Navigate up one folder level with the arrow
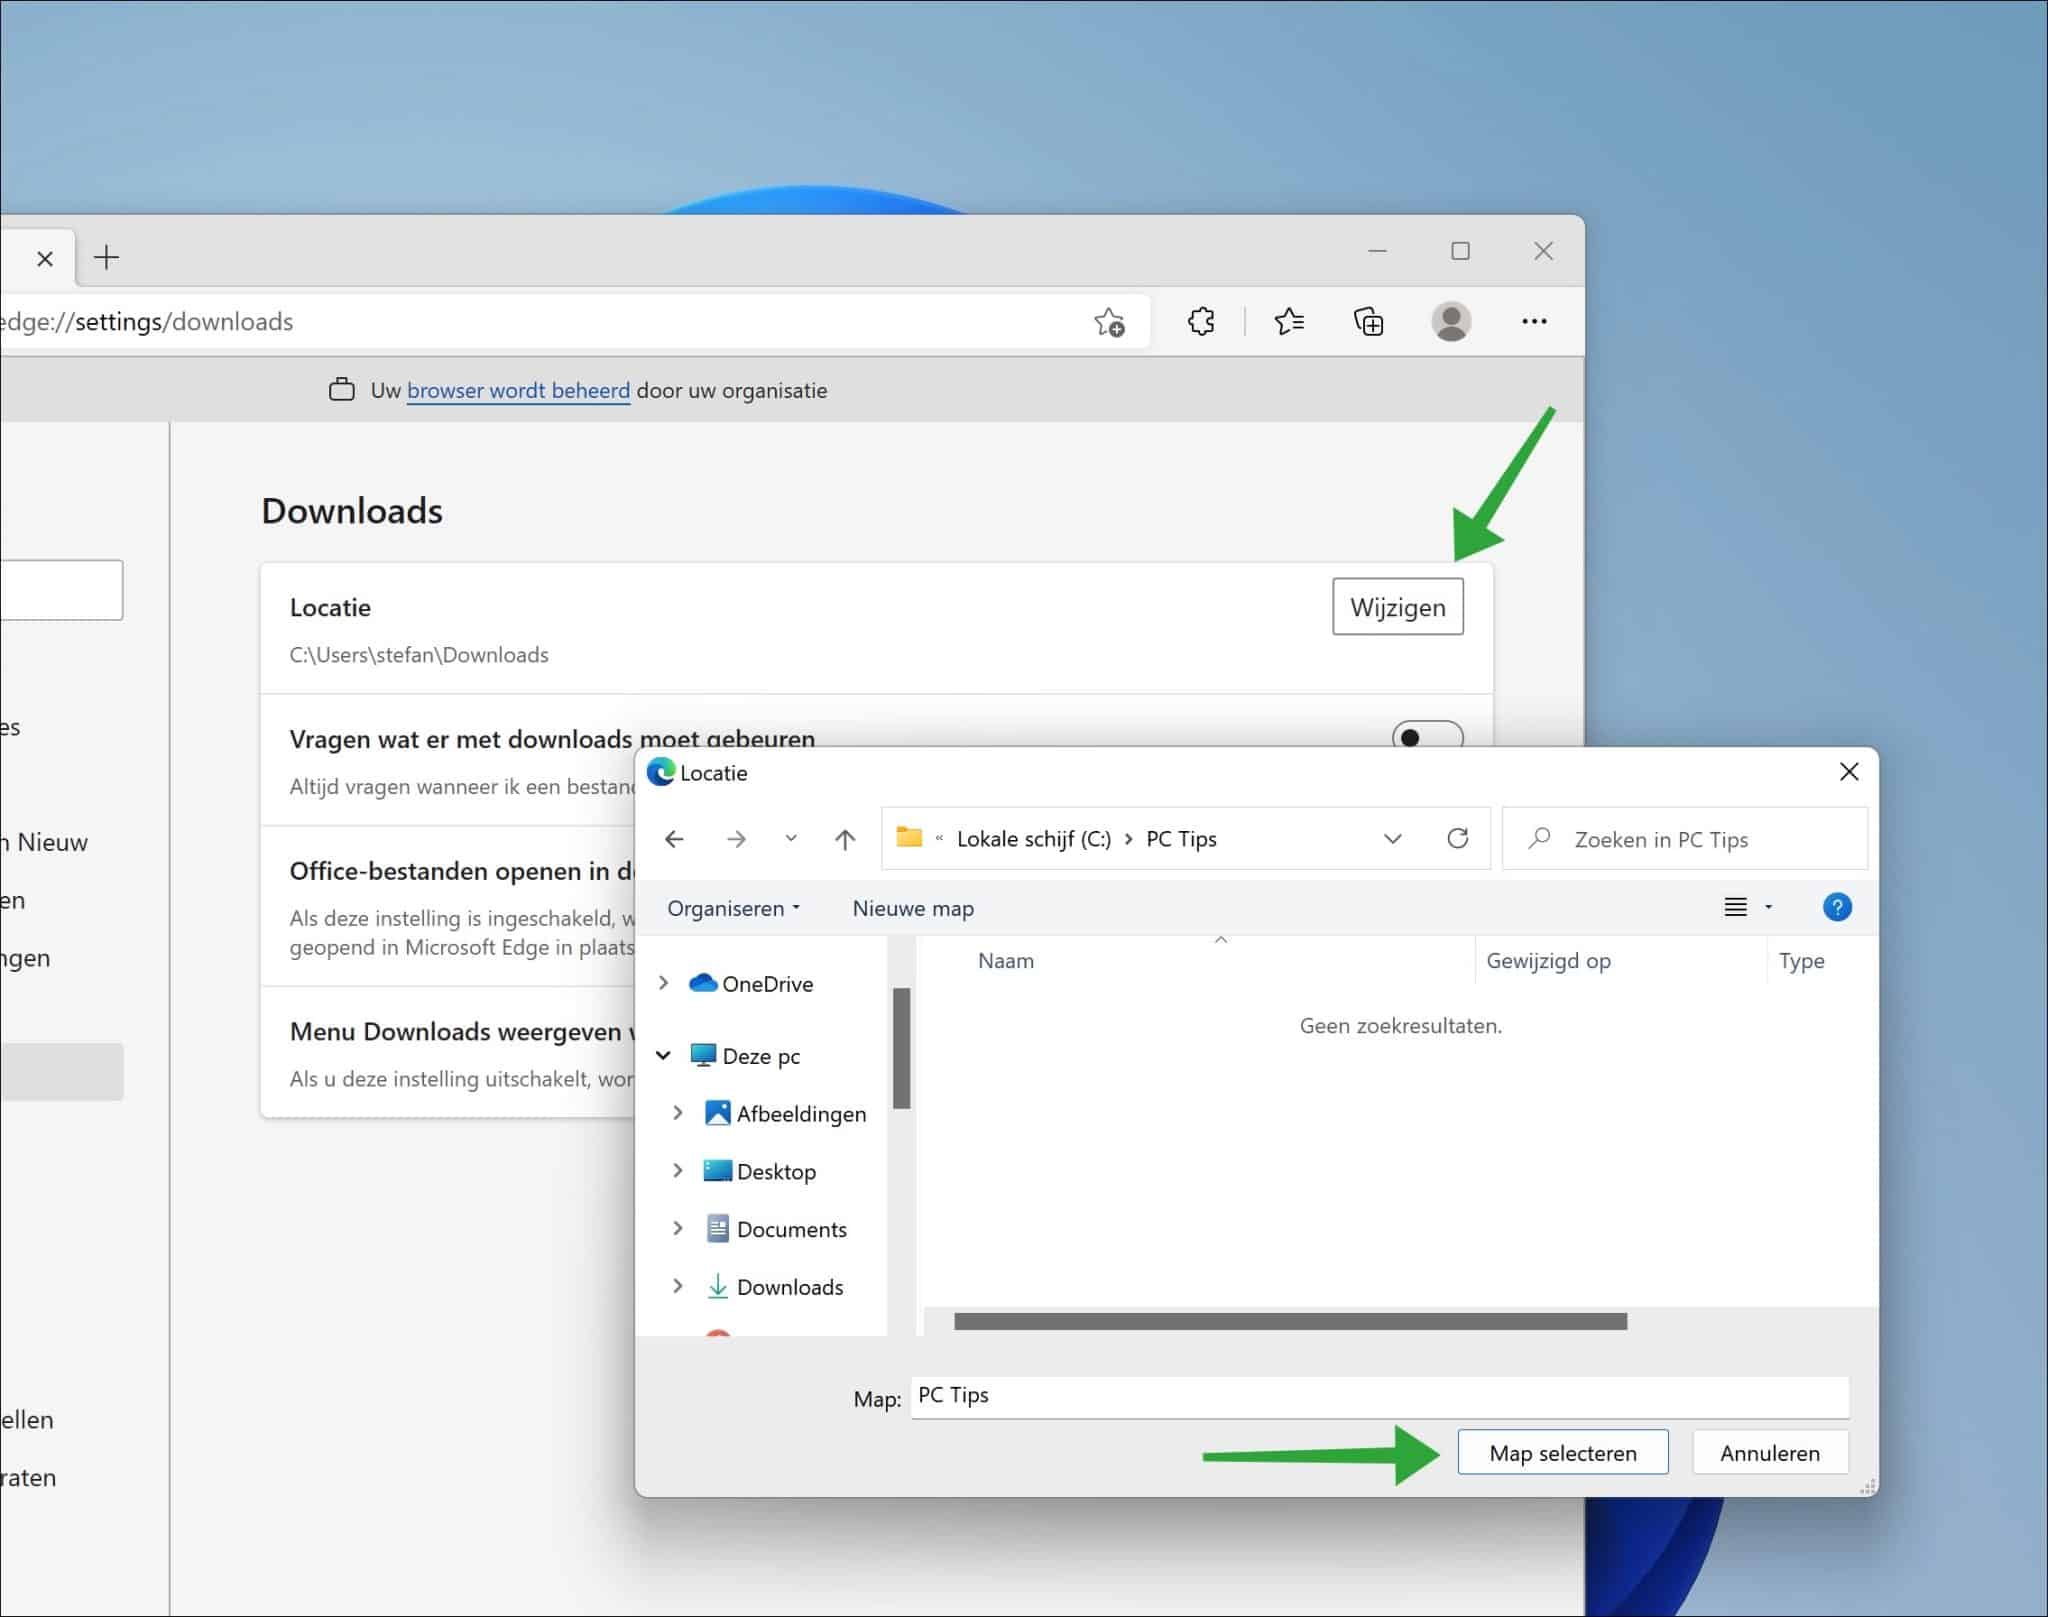 845,838
